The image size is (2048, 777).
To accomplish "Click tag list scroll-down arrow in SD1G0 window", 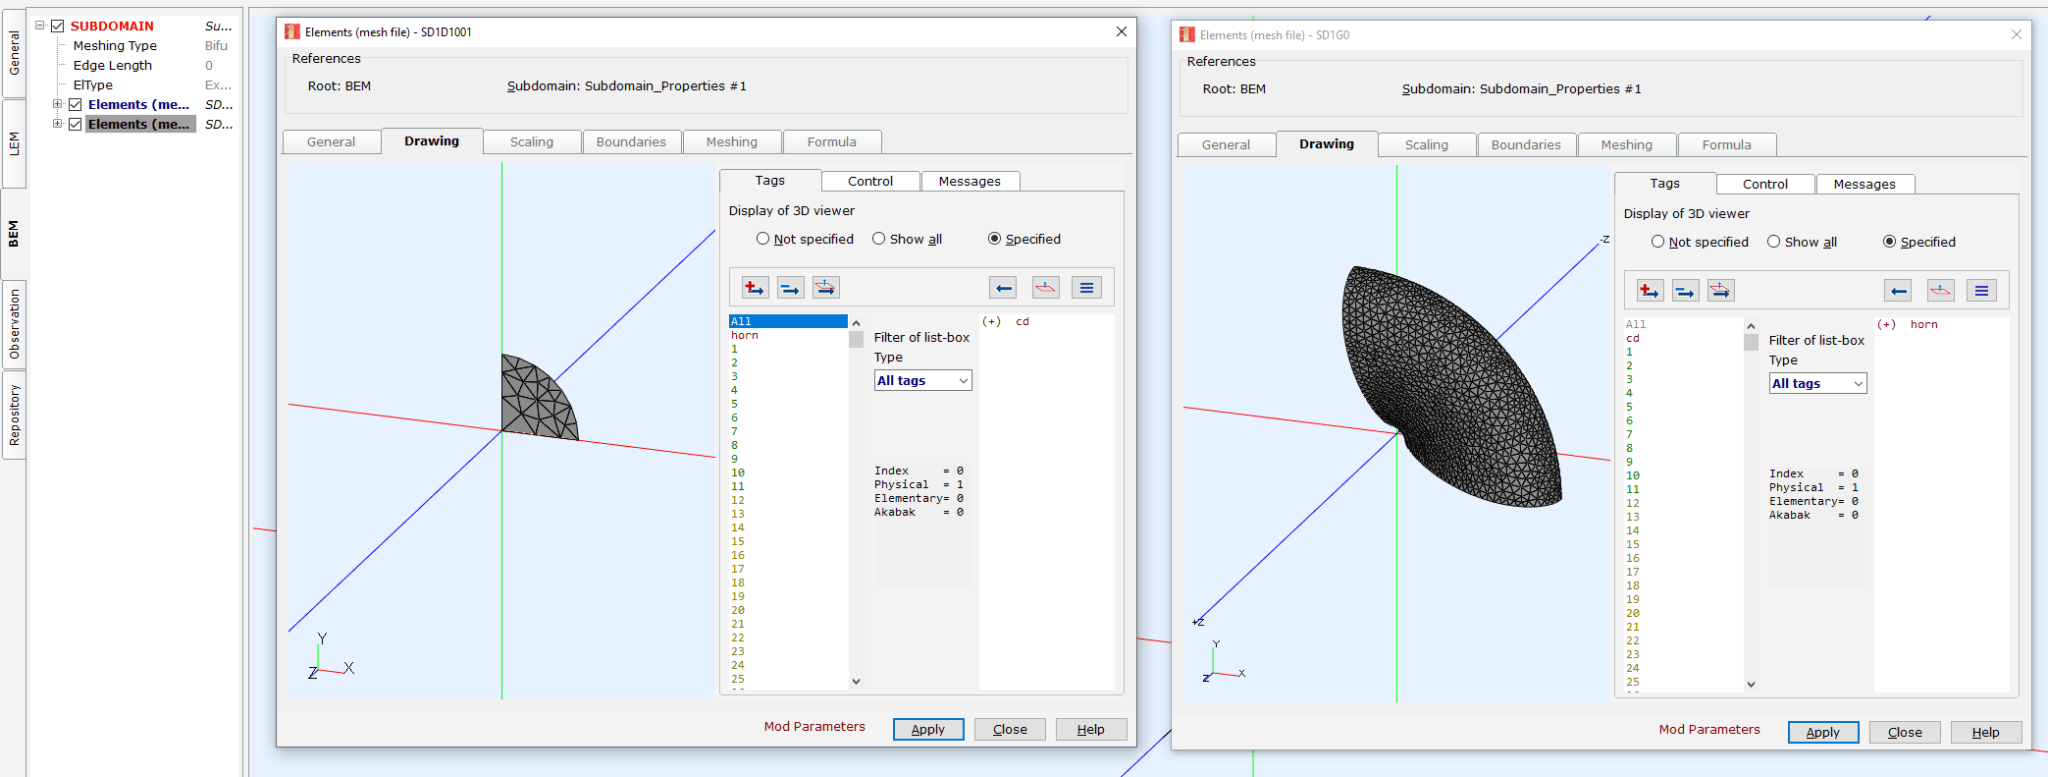I will click(x=1751, y=684).
